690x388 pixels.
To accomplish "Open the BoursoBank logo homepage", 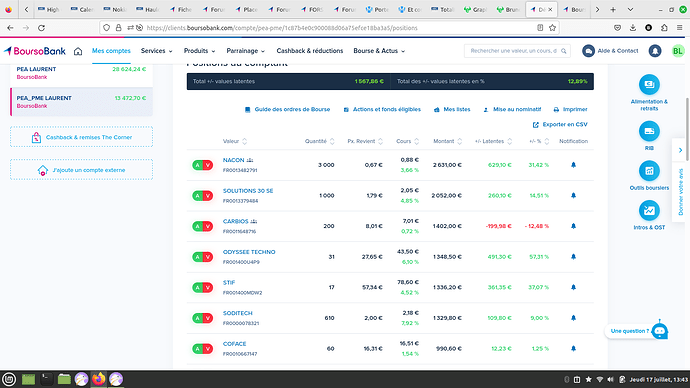I will [x=35, y=51].
